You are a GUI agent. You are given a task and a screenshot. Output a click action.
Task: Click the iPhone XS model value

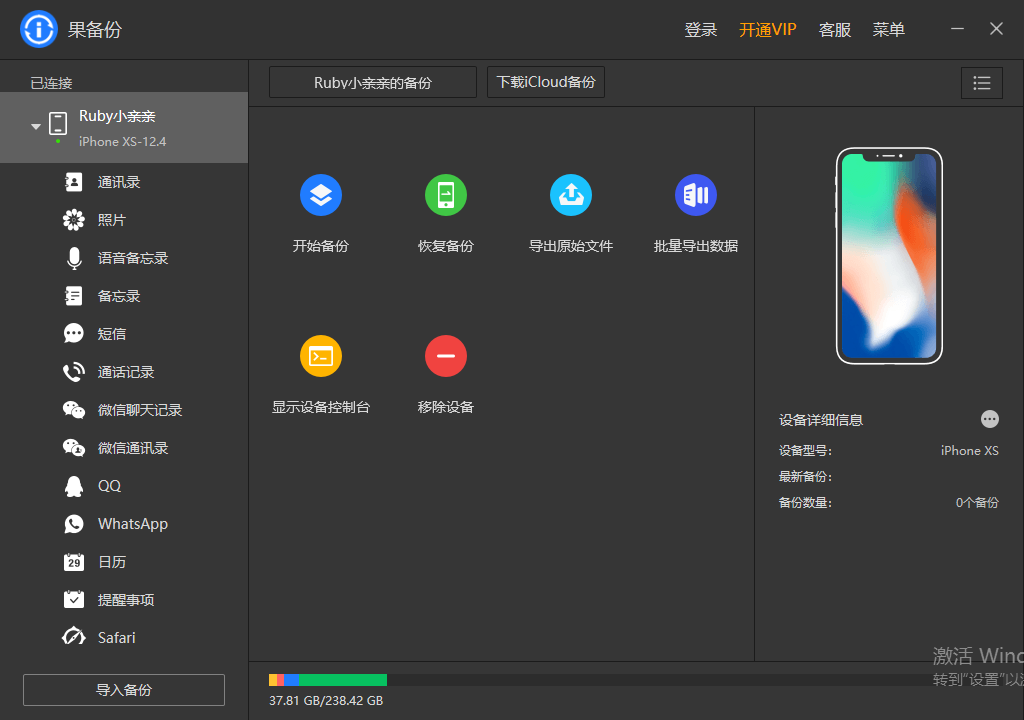tap(970, 450)
